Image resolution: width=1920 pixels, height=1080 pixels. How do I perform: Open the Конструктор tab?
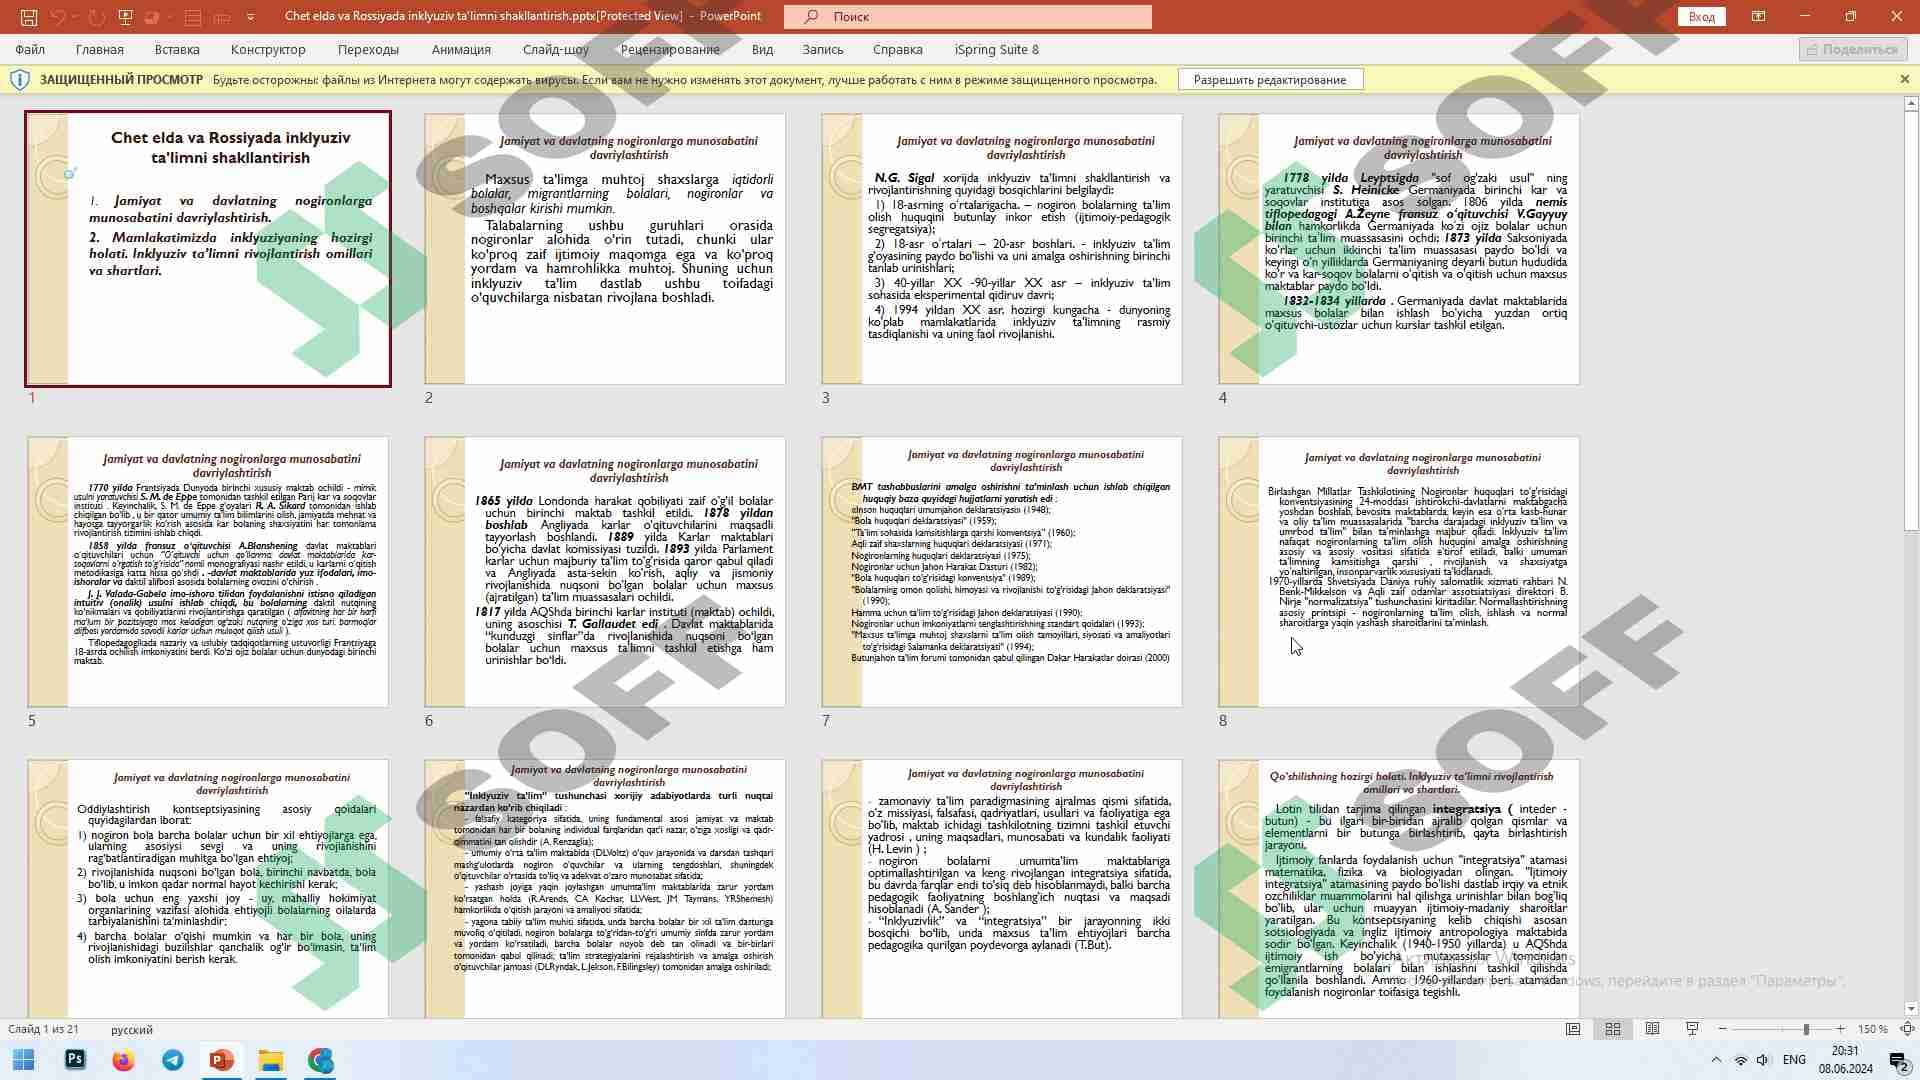point(268,49)
